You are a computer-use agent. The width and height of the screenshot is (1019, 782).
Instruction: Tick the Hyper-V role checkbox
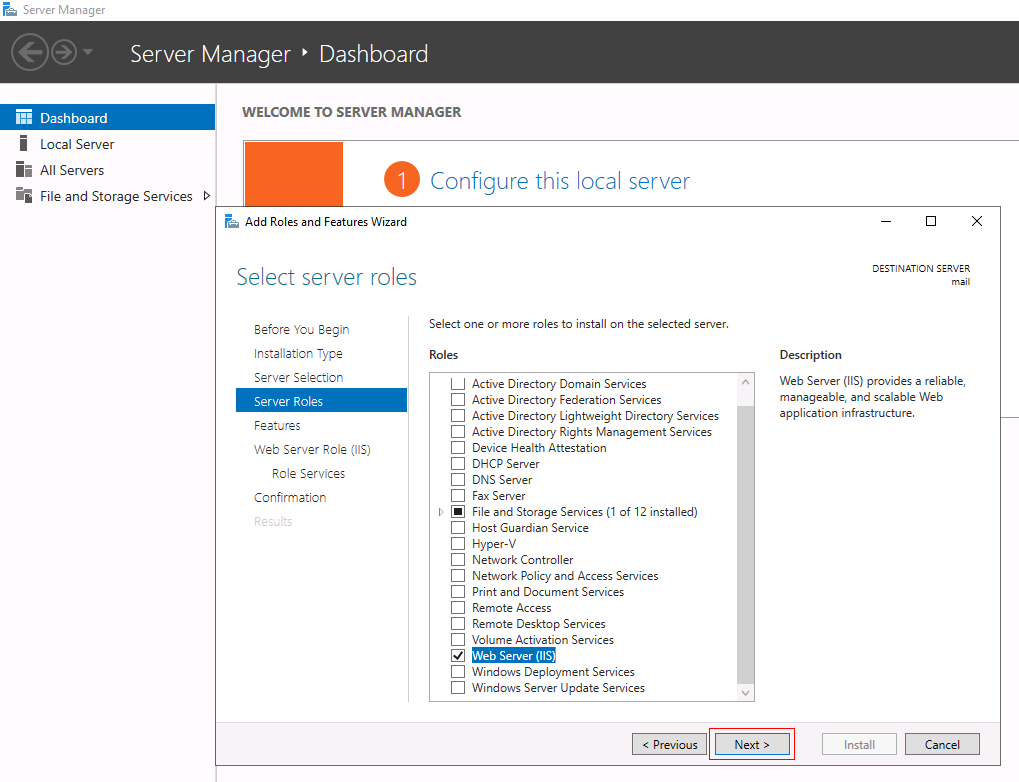458,543
